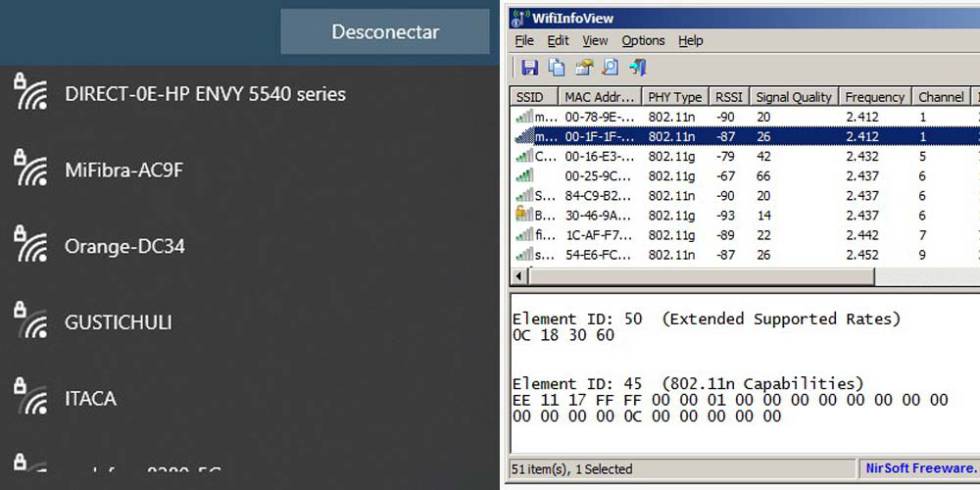Open the File menu
The image size is (980, 490).
pyautogui.click(x=524, y=41)
